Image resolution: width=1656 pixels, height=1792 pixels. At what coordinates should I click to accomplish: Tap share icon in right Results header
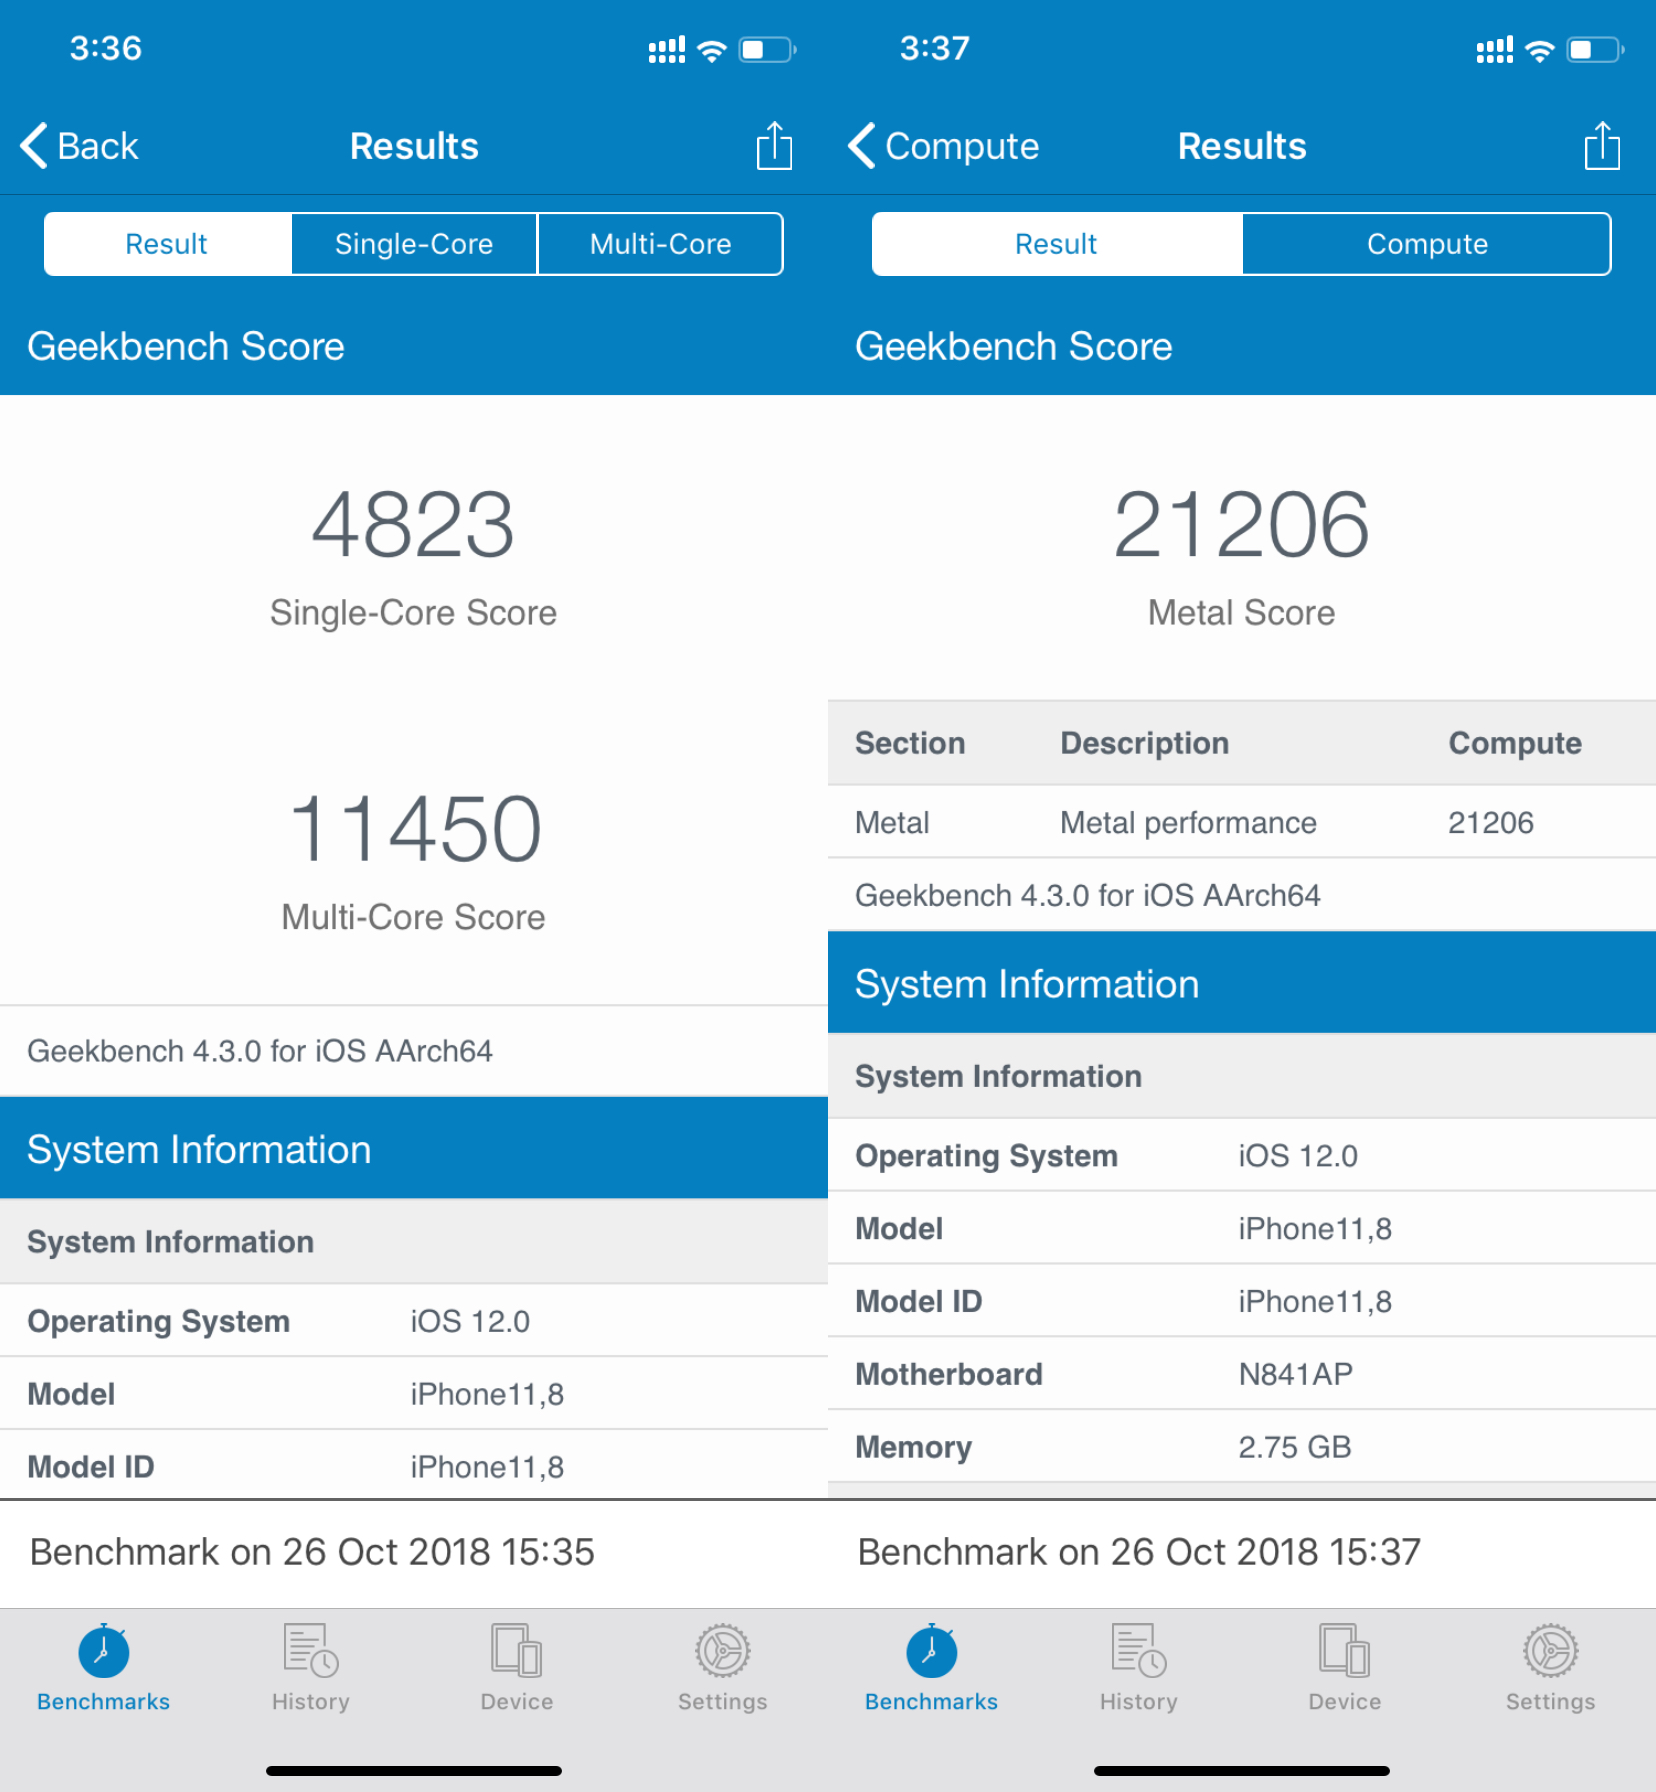1602,146
